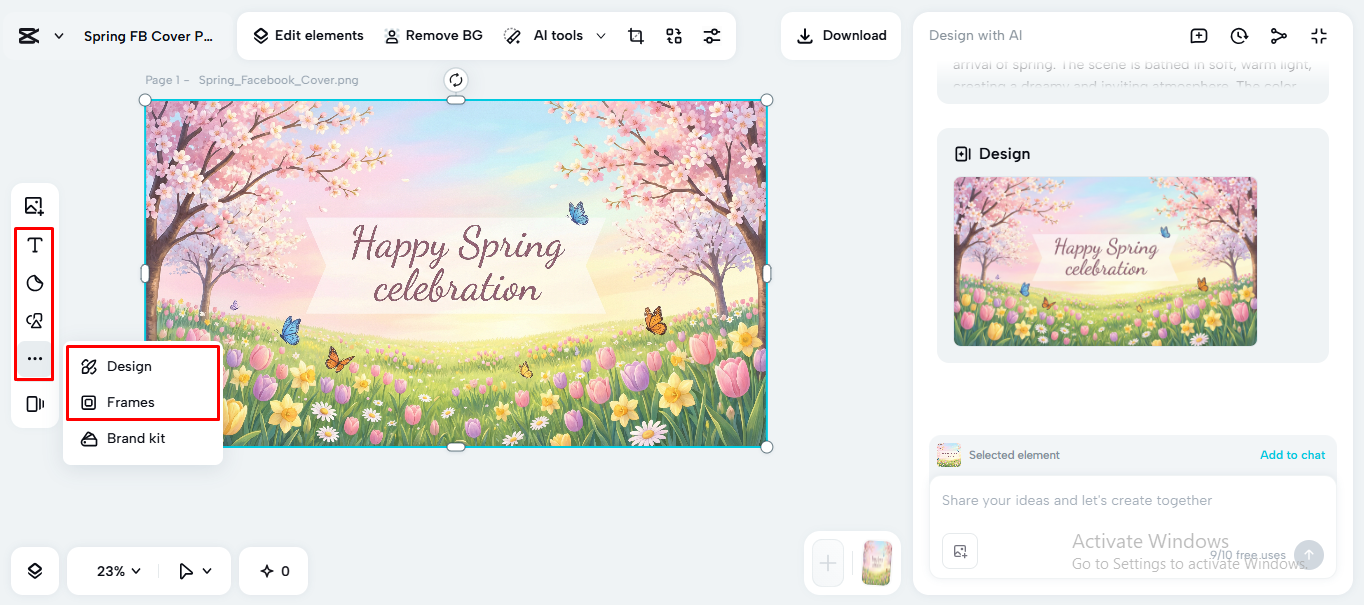Click the attach image icon in chat box
Screen dimensions: 1364x605
960,551
